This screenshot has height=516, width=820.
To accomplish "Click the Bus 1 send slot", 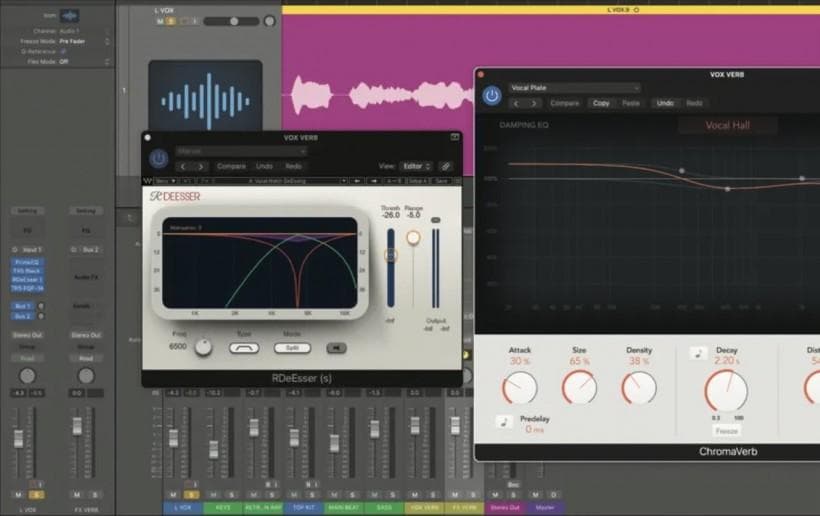I will (x=22, y=306).
